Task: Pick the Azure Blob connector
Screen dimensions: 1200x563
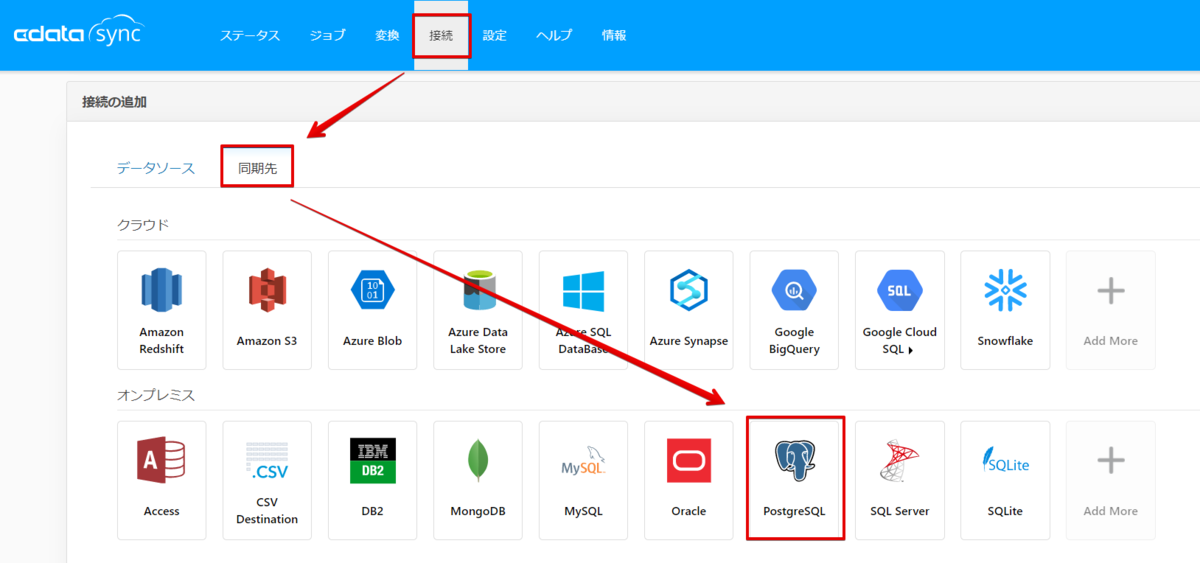Action: pos(372,310)
